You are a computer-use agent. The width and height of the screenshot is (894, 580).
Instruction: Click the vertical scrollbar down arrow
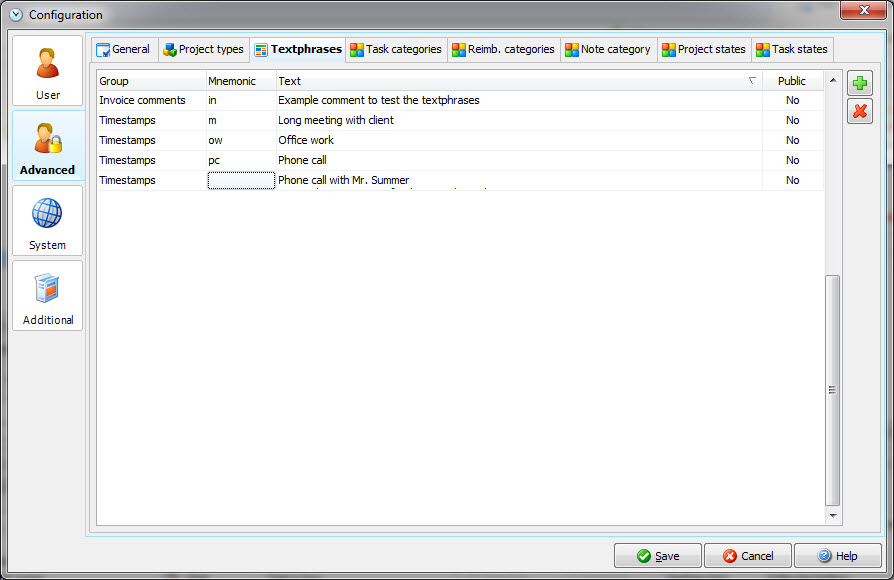pos(832,516)
